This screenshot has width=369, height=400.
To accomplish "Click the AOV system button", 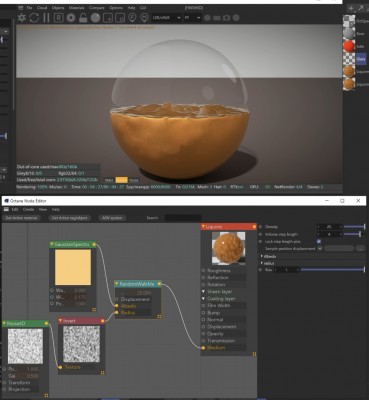I will [112, 218].
